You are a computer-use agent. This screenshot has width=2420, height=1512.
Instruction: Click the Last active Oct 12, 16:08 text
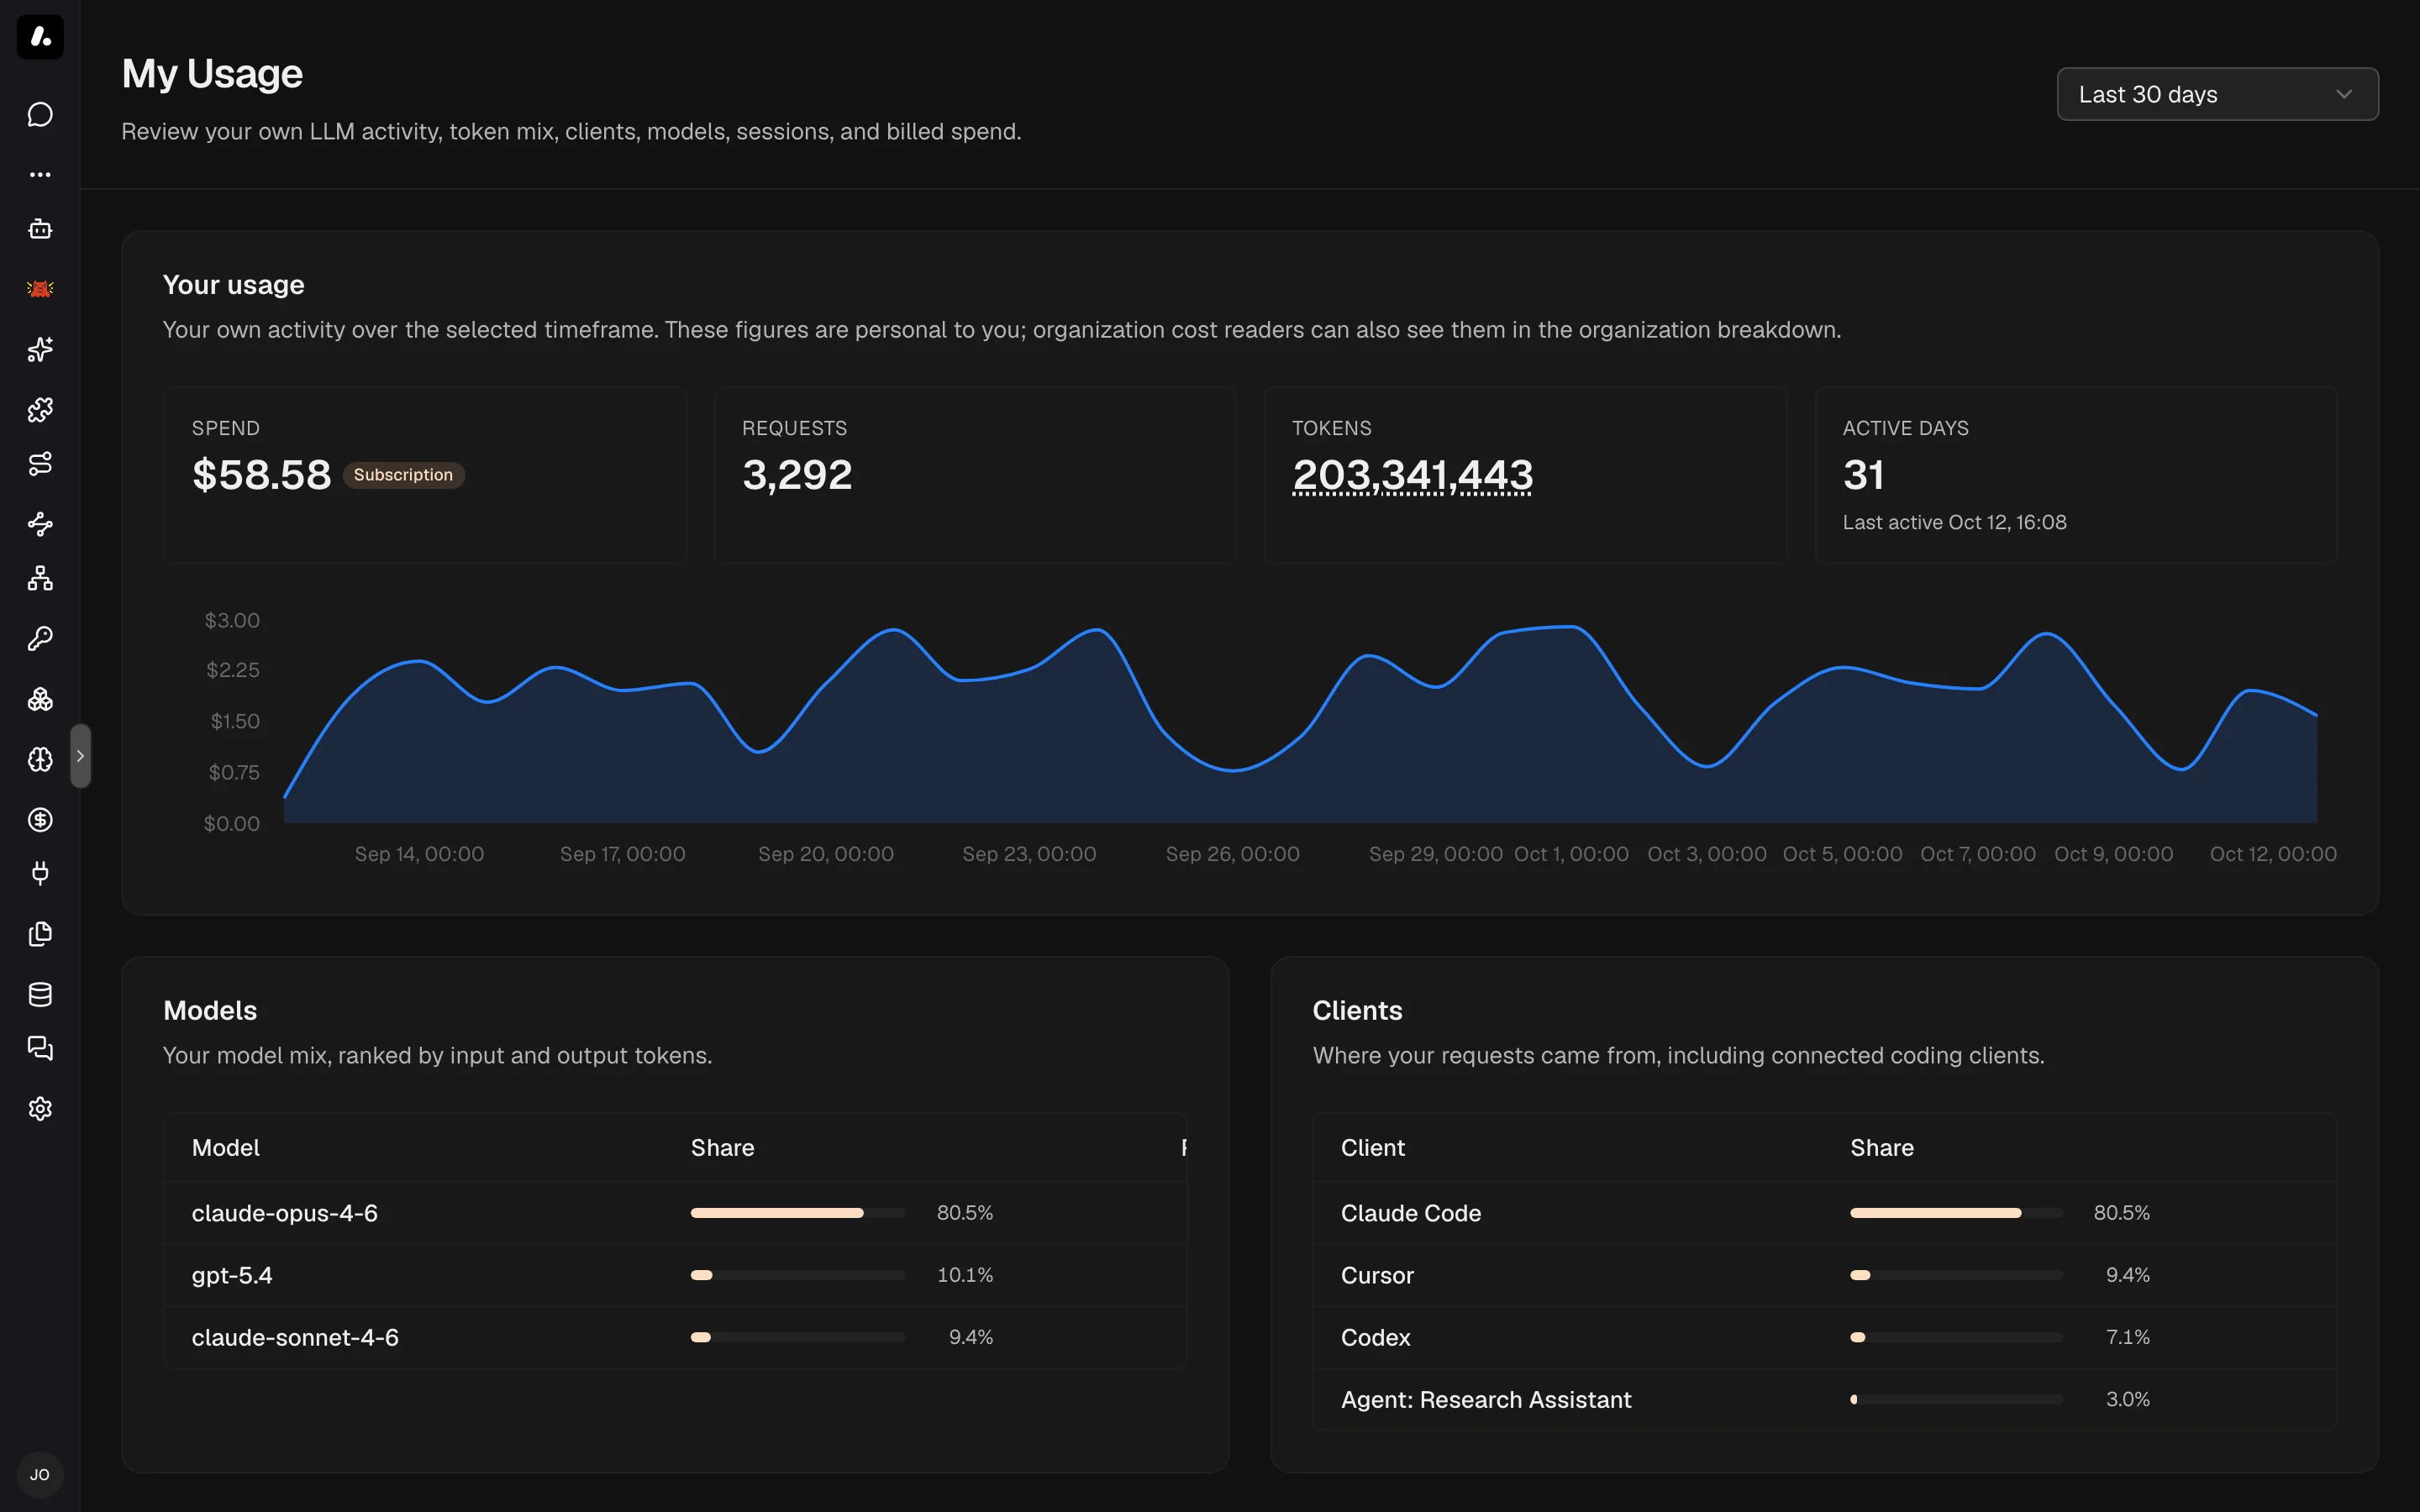(1954, 522)
